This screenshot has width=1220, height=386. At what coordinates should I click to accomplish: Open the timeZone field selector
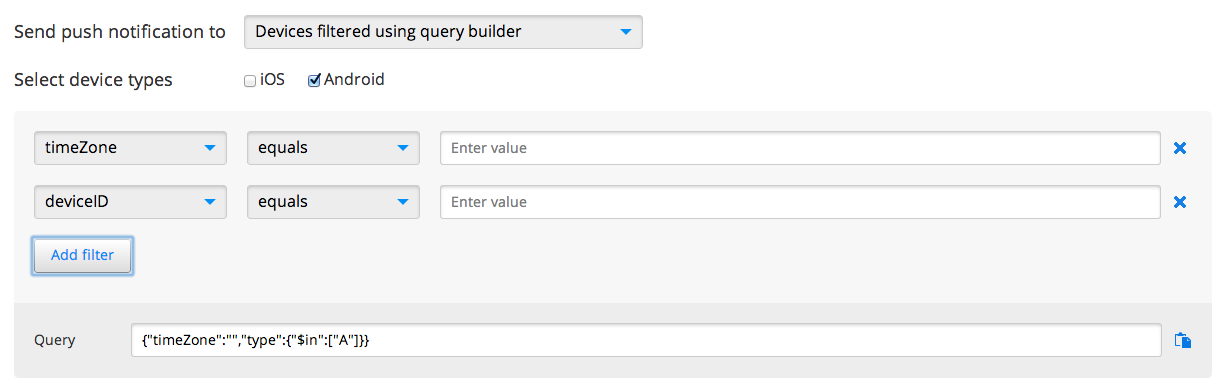(x=130, y=148)
